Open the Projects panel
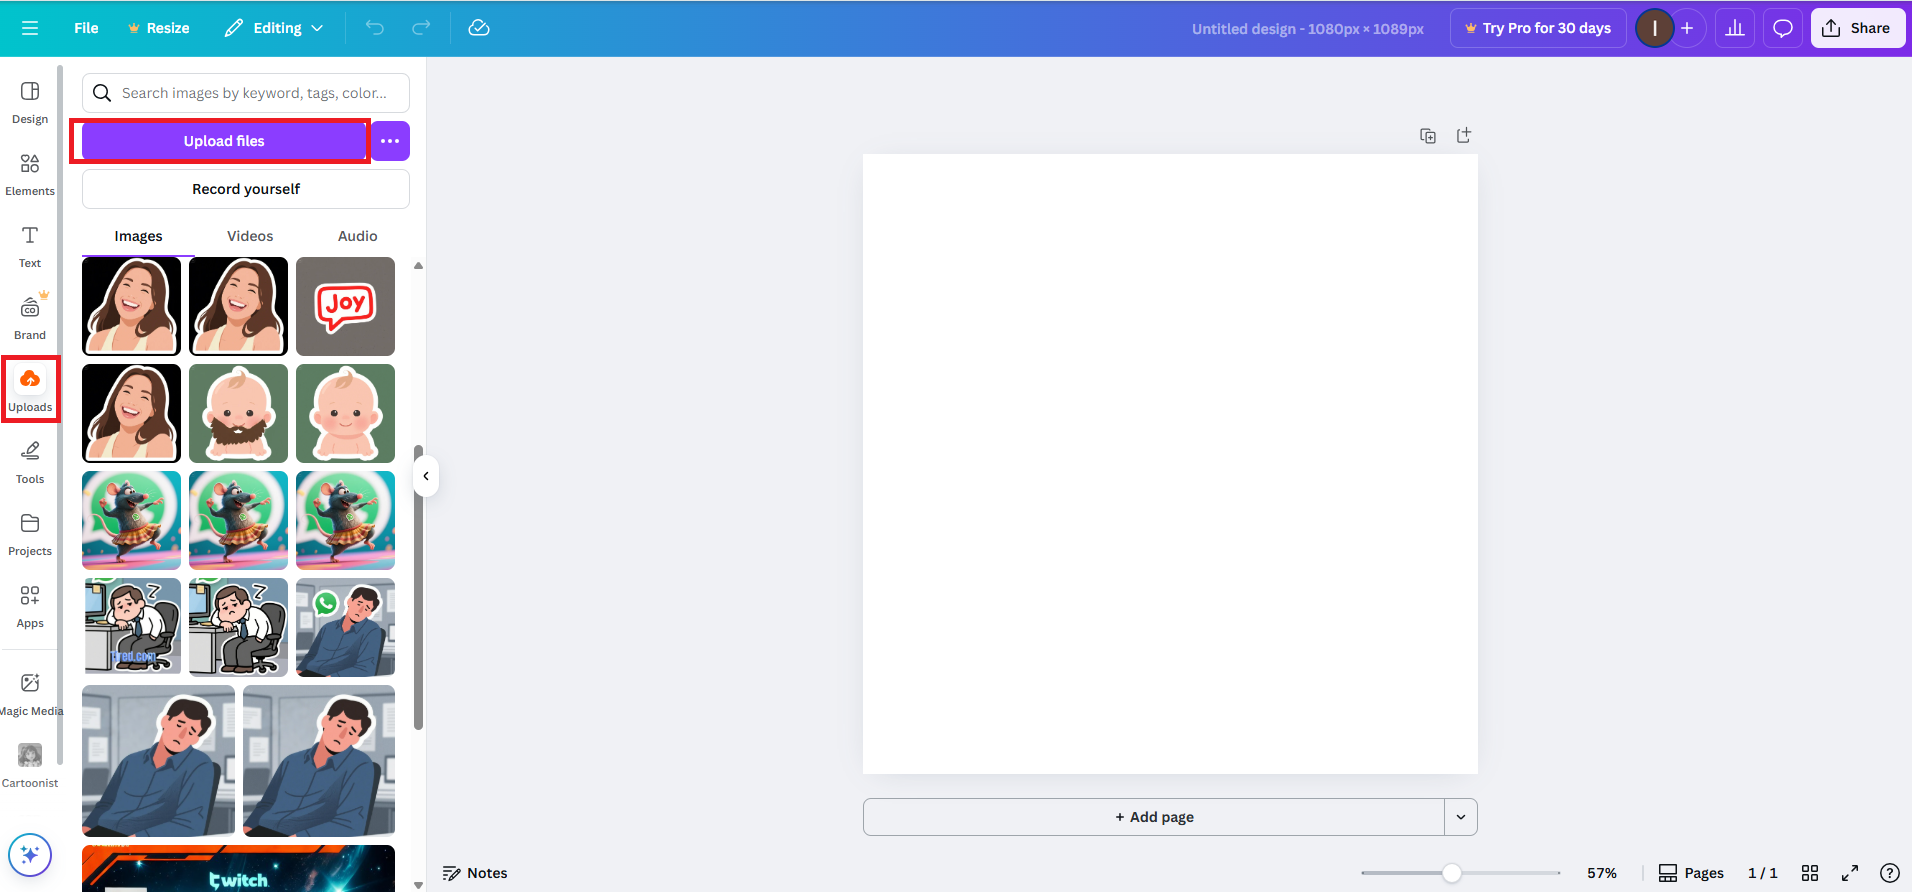The width and height of the screenshot is (1912, 892). point(30,534)
